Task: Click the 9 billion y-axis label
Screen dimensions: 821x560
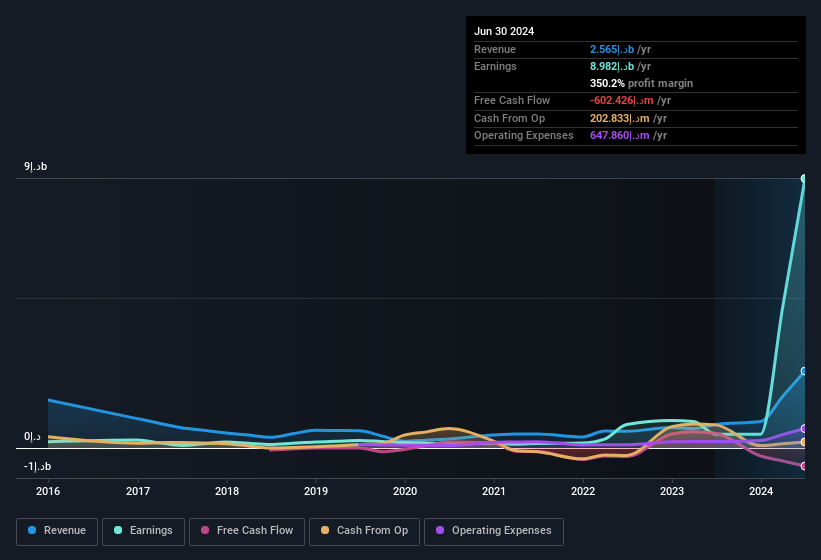Action: pyautogui.click(x=36, y=166)
